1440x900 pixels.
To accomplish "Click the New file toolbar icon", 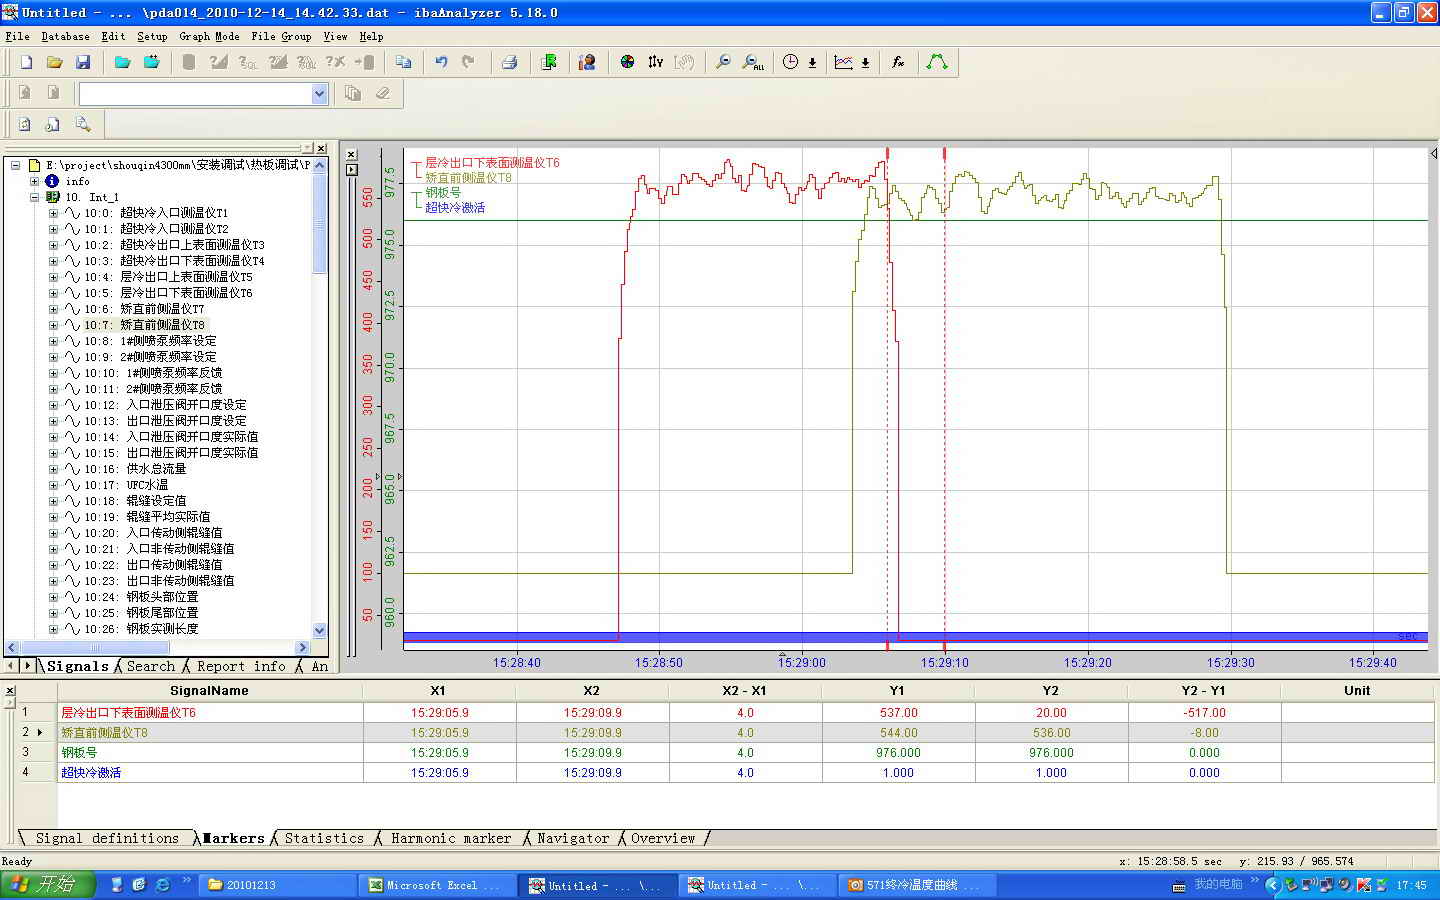I will [x=27, y=62].
